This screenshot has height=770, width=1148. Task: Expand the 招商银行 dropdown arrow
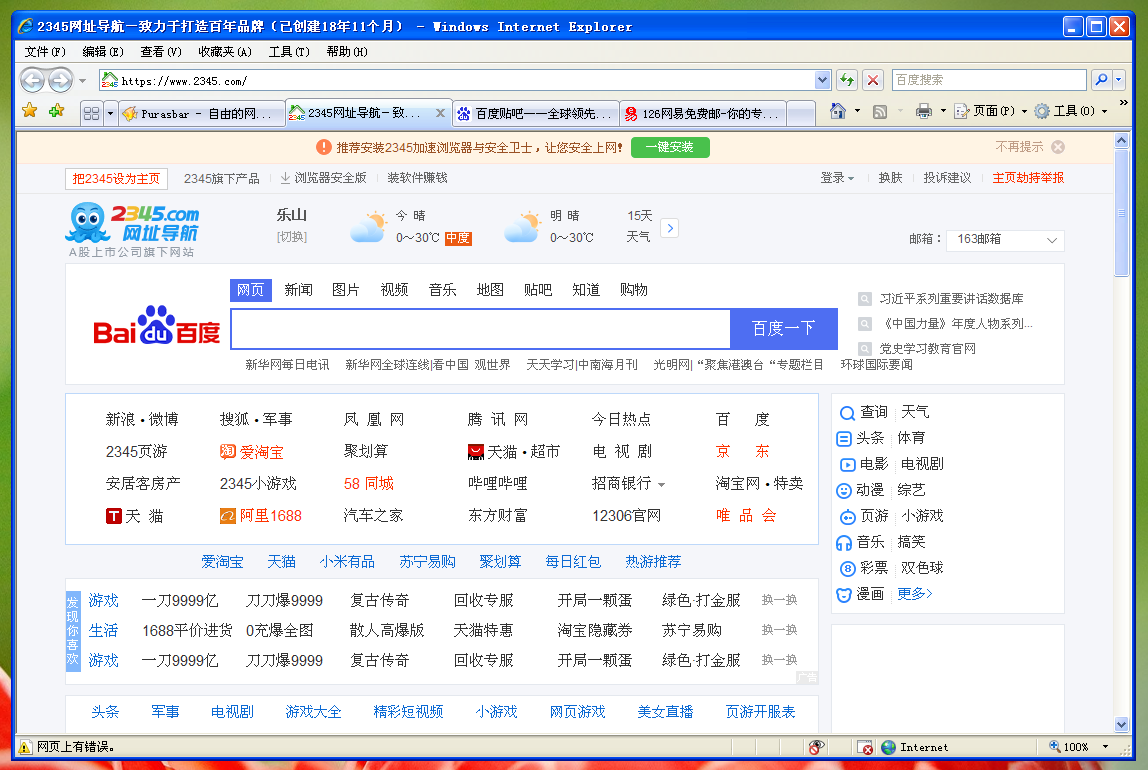[661, 485]
